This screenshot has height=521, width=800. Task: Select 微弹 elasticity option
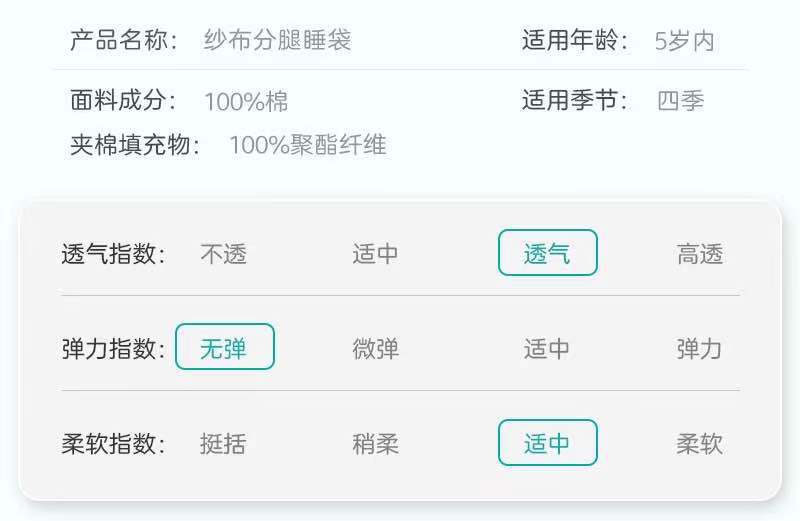click(x=375, y=349)
